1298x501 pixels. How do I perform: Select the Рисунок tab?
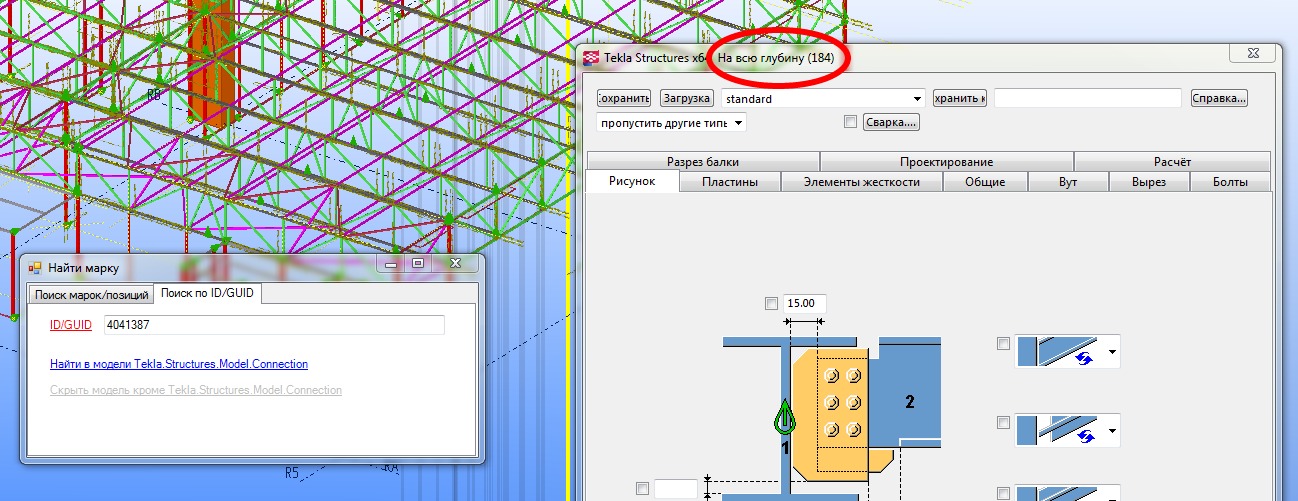633,181
